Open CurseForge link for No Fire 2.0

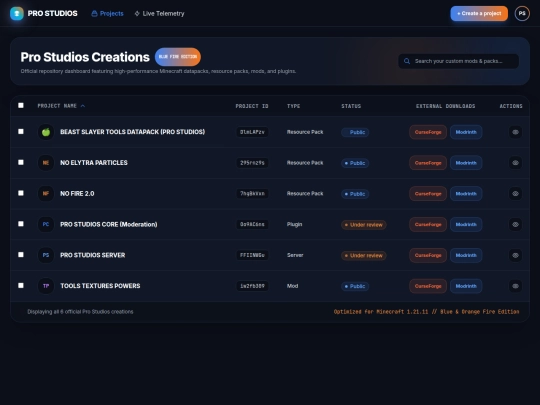[428, 194]
